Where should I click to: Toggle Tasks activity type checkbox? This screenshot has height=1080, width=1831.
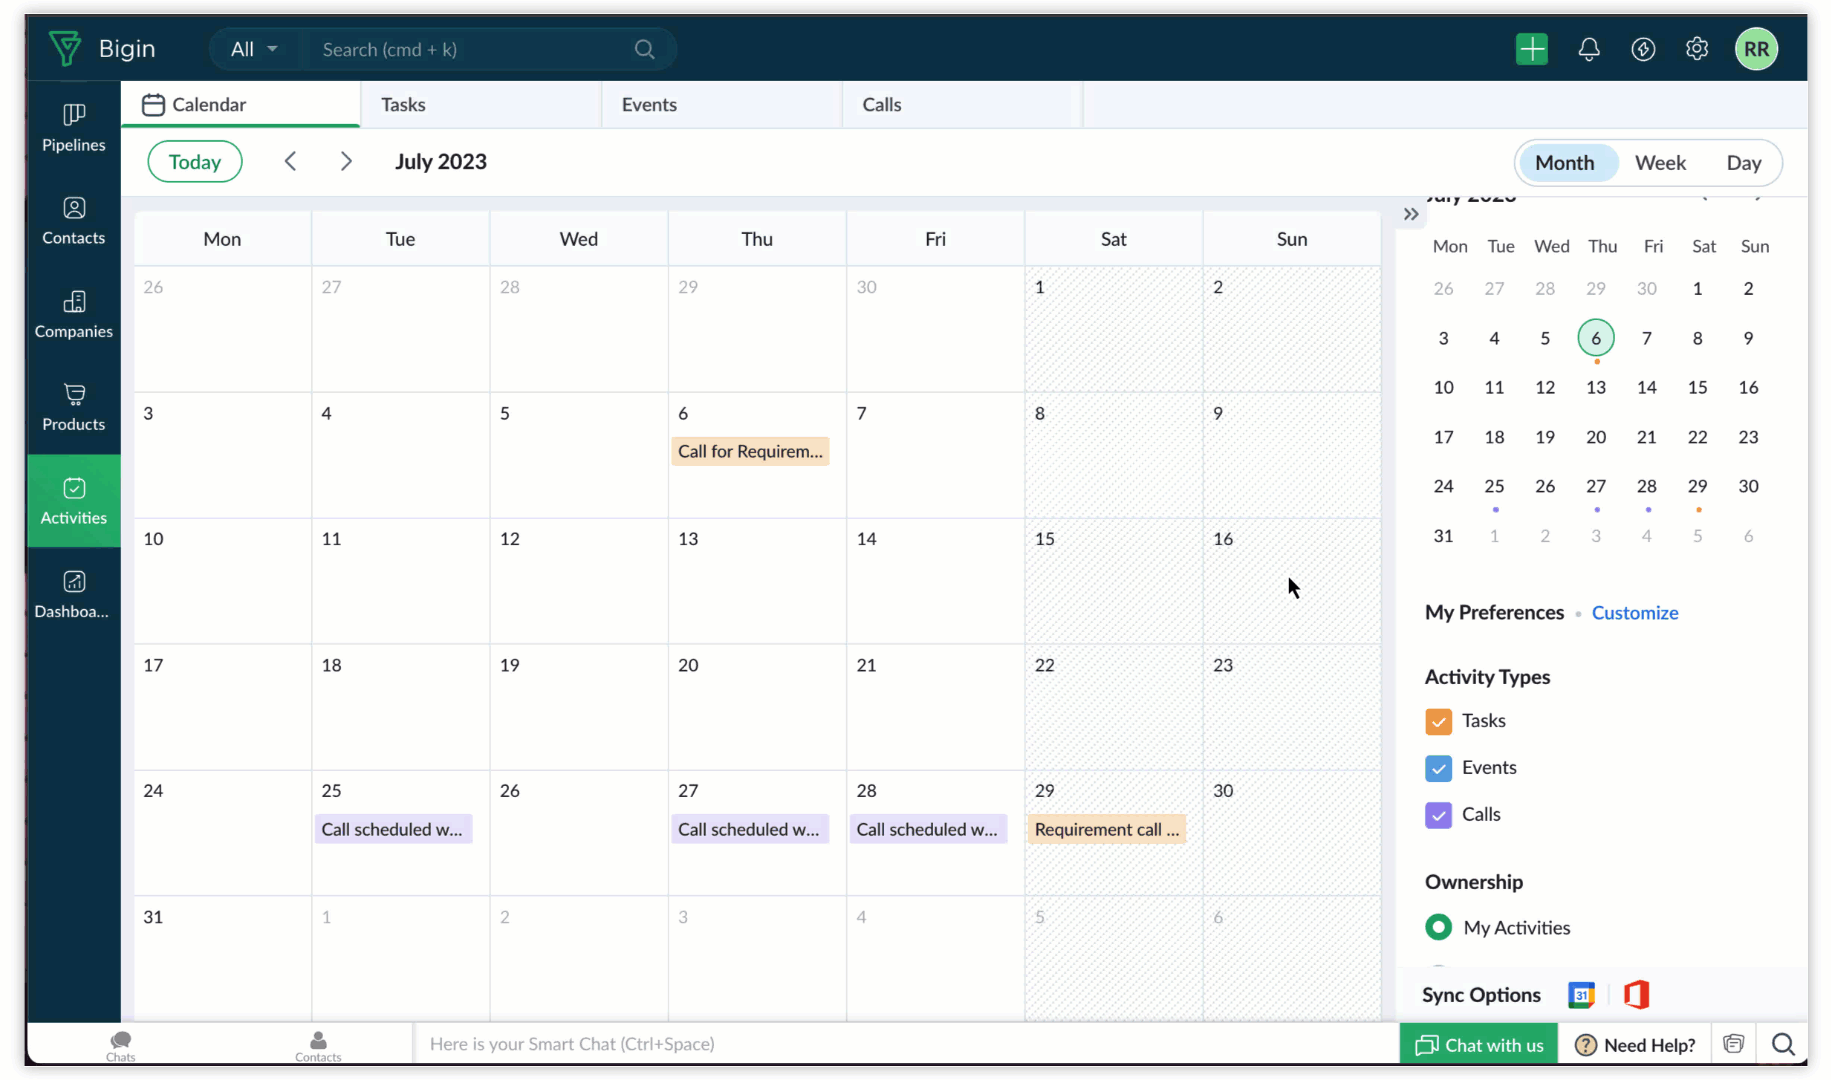tap(1438, 721)
